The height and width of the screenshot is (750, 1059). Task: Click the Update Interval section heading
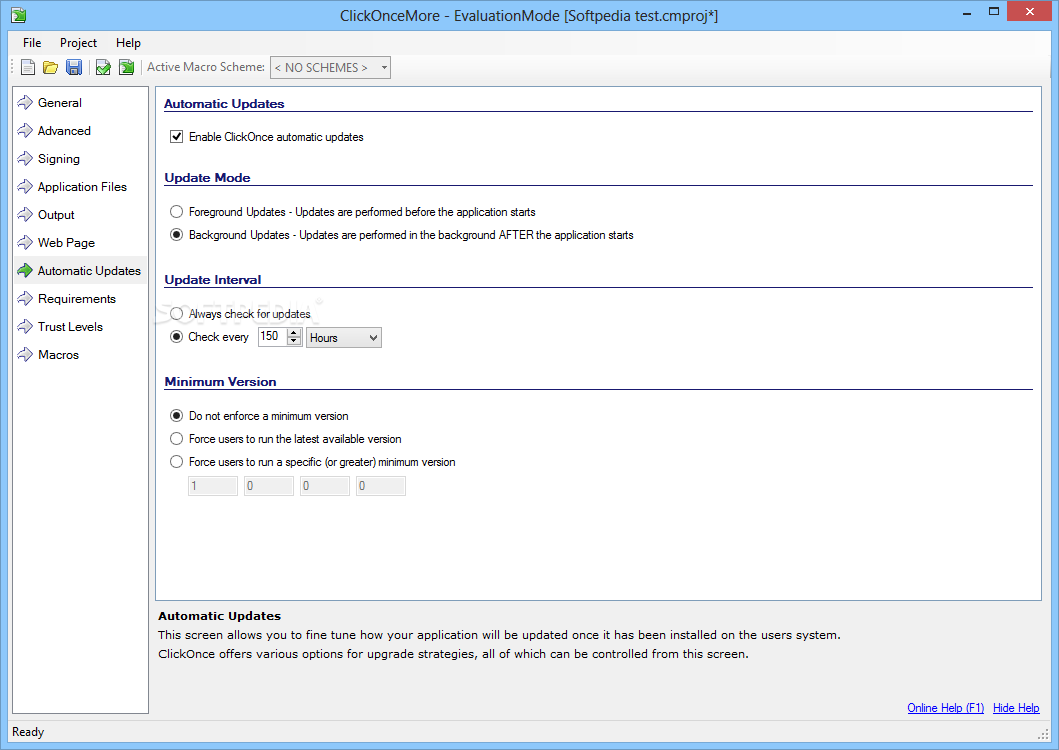click(x=213, y=280)
